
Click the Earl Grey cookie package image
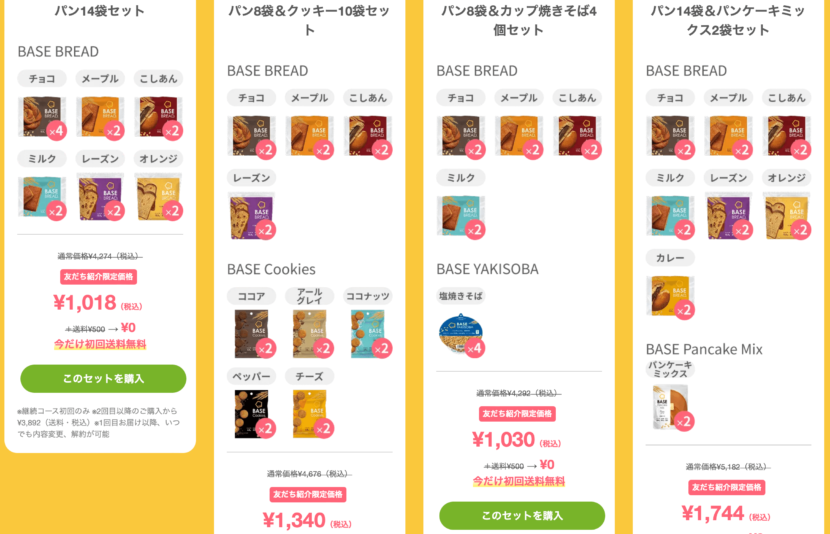(x=310, y=334)
